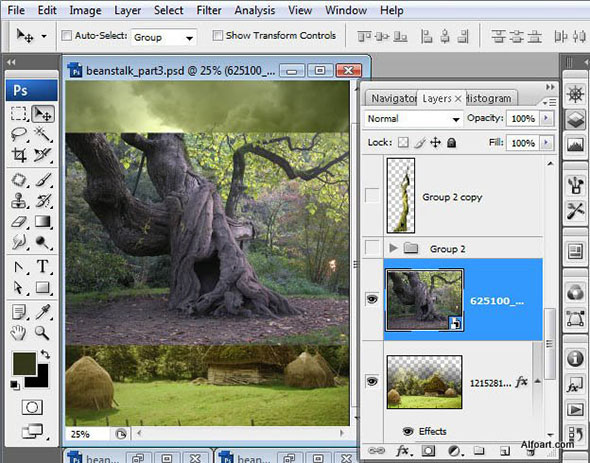
Task: Check Show Transform Controls
Action: (217, 36)
